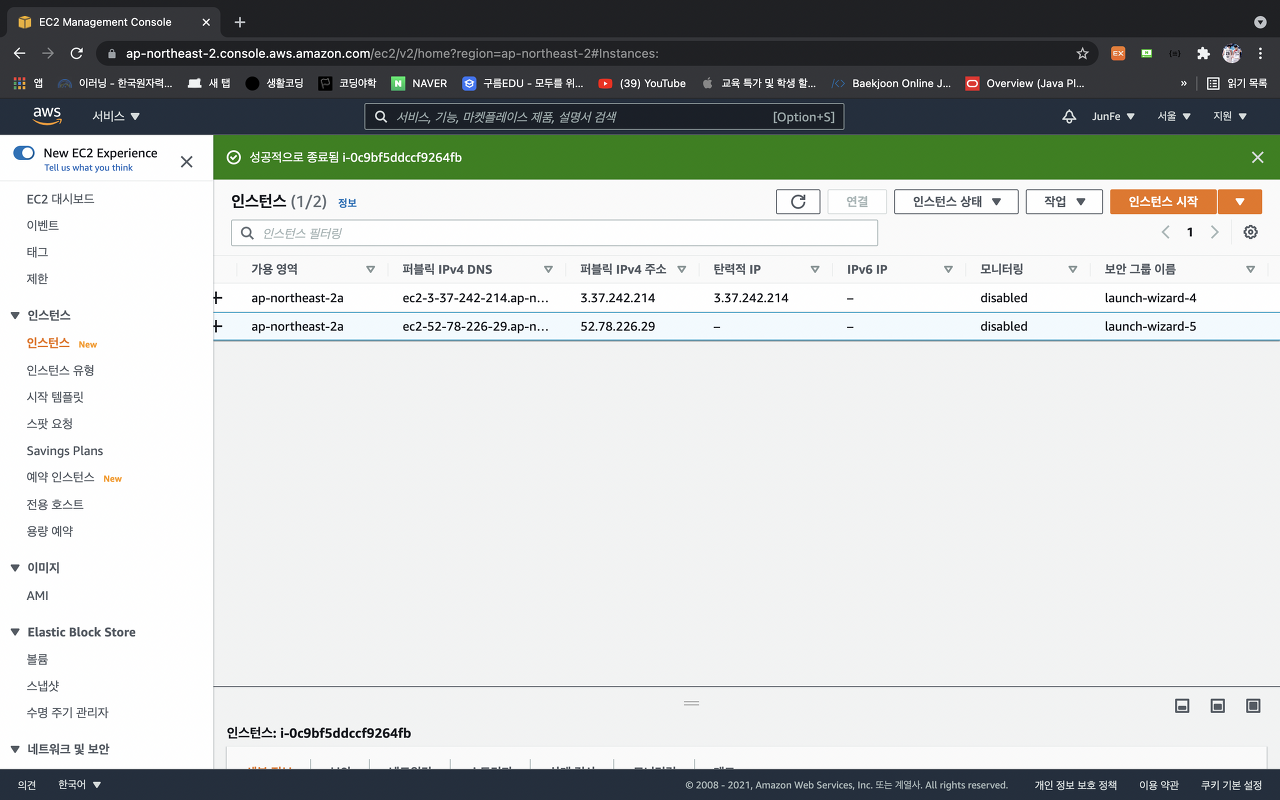The image size is (1280, 800).
Task: Open 인스턴스 유형 in sidebar
Action: 60,370
